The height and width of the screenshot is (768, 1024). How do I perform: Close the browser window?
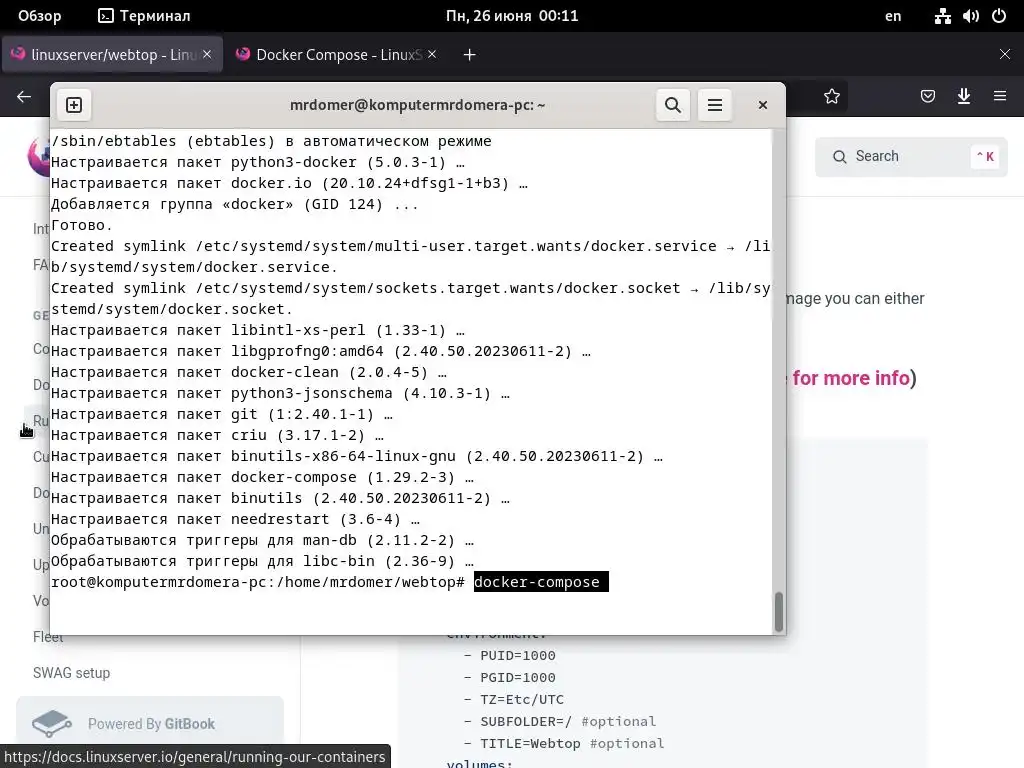(1005, 54)
